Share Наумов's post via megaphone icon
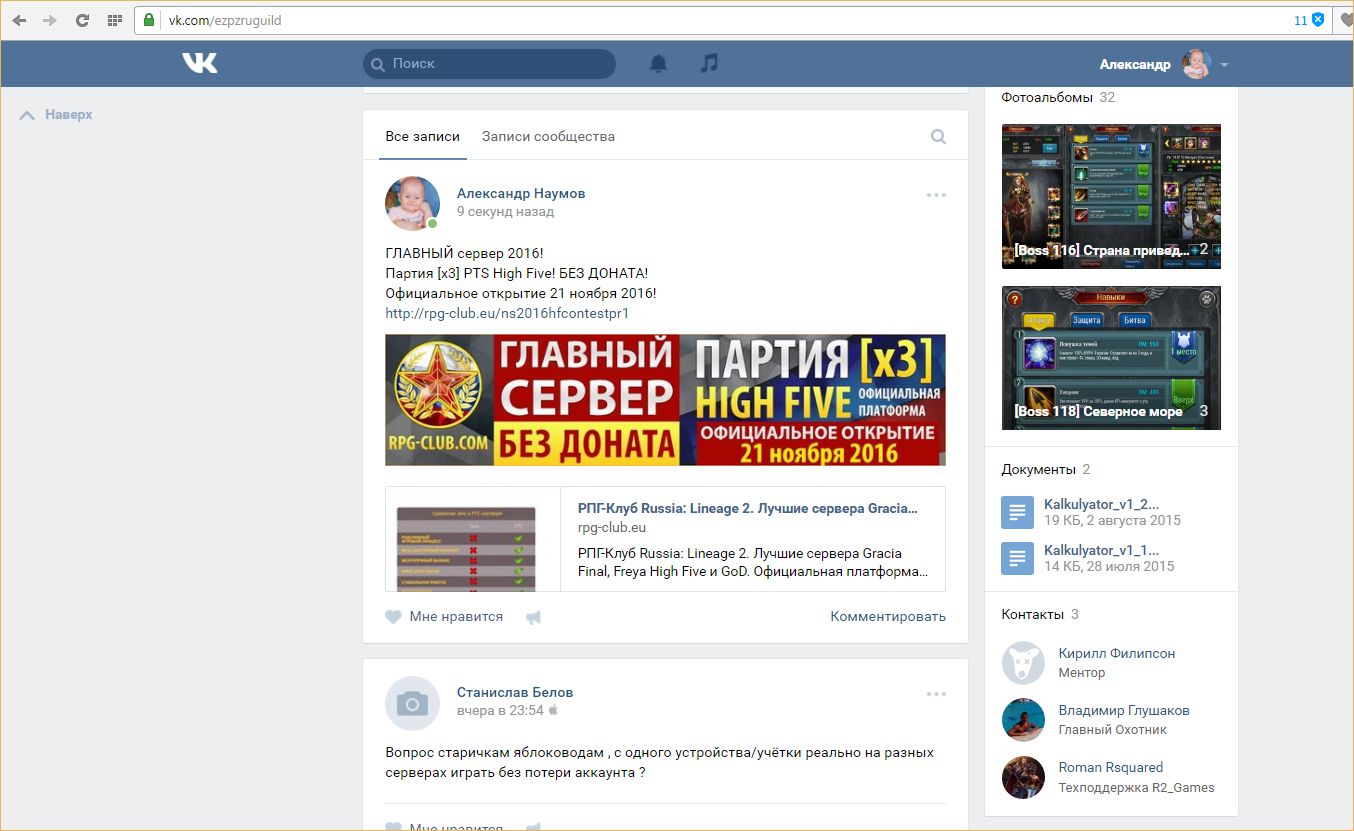This screenshot has height=831, width=1354. [534, 618]
